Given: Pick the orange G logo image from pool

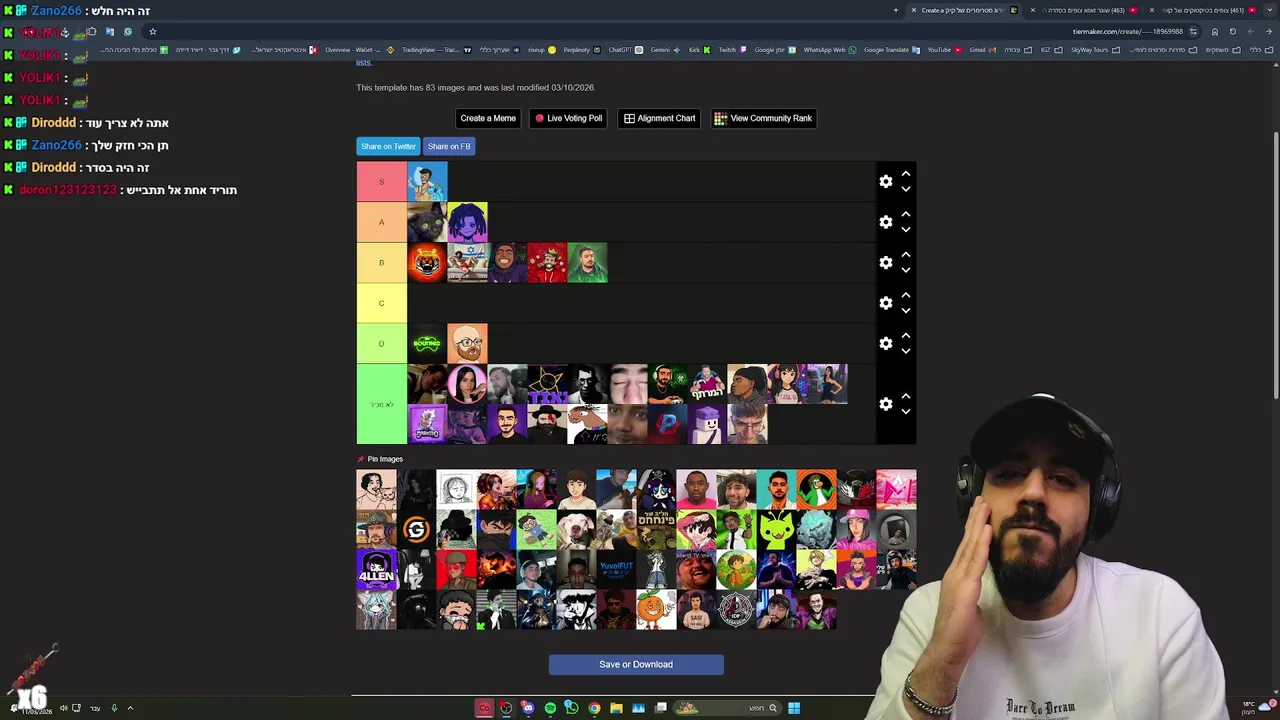Looking at the screenshot, I should click(416, 530).
